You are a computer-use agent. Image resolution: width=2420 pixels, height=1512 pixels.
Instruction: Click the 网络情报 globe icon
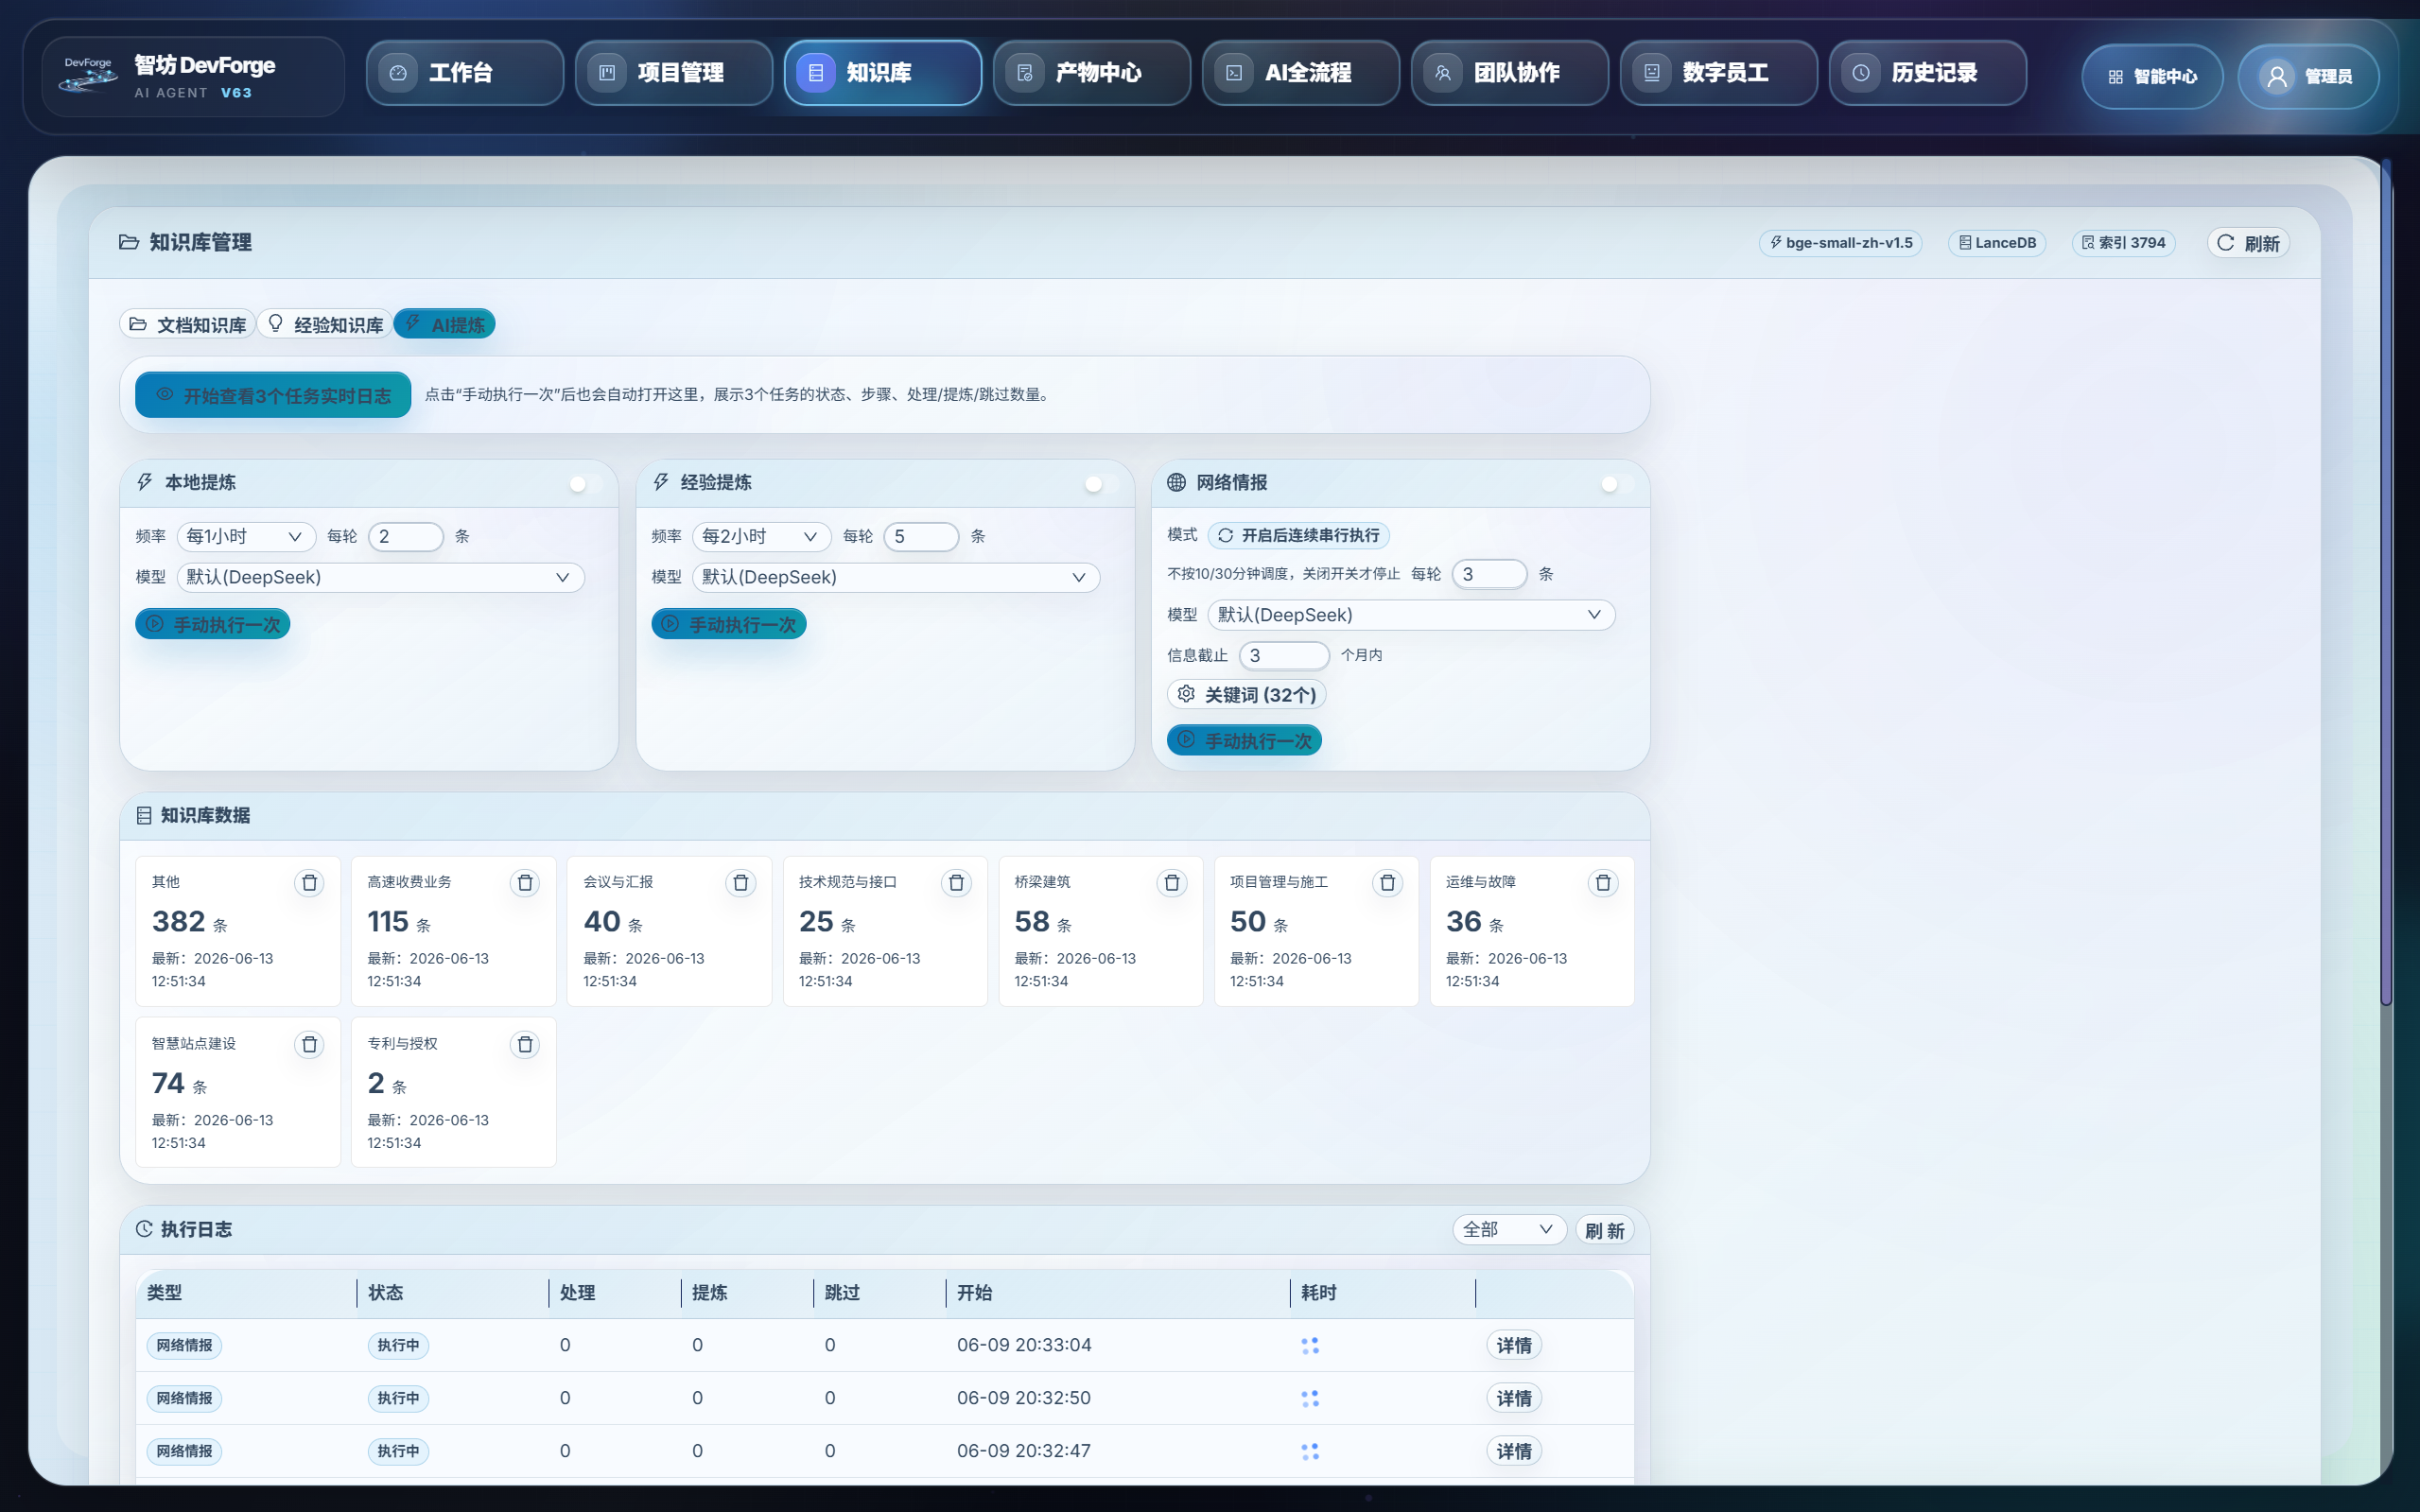(x=1177, y=482)
